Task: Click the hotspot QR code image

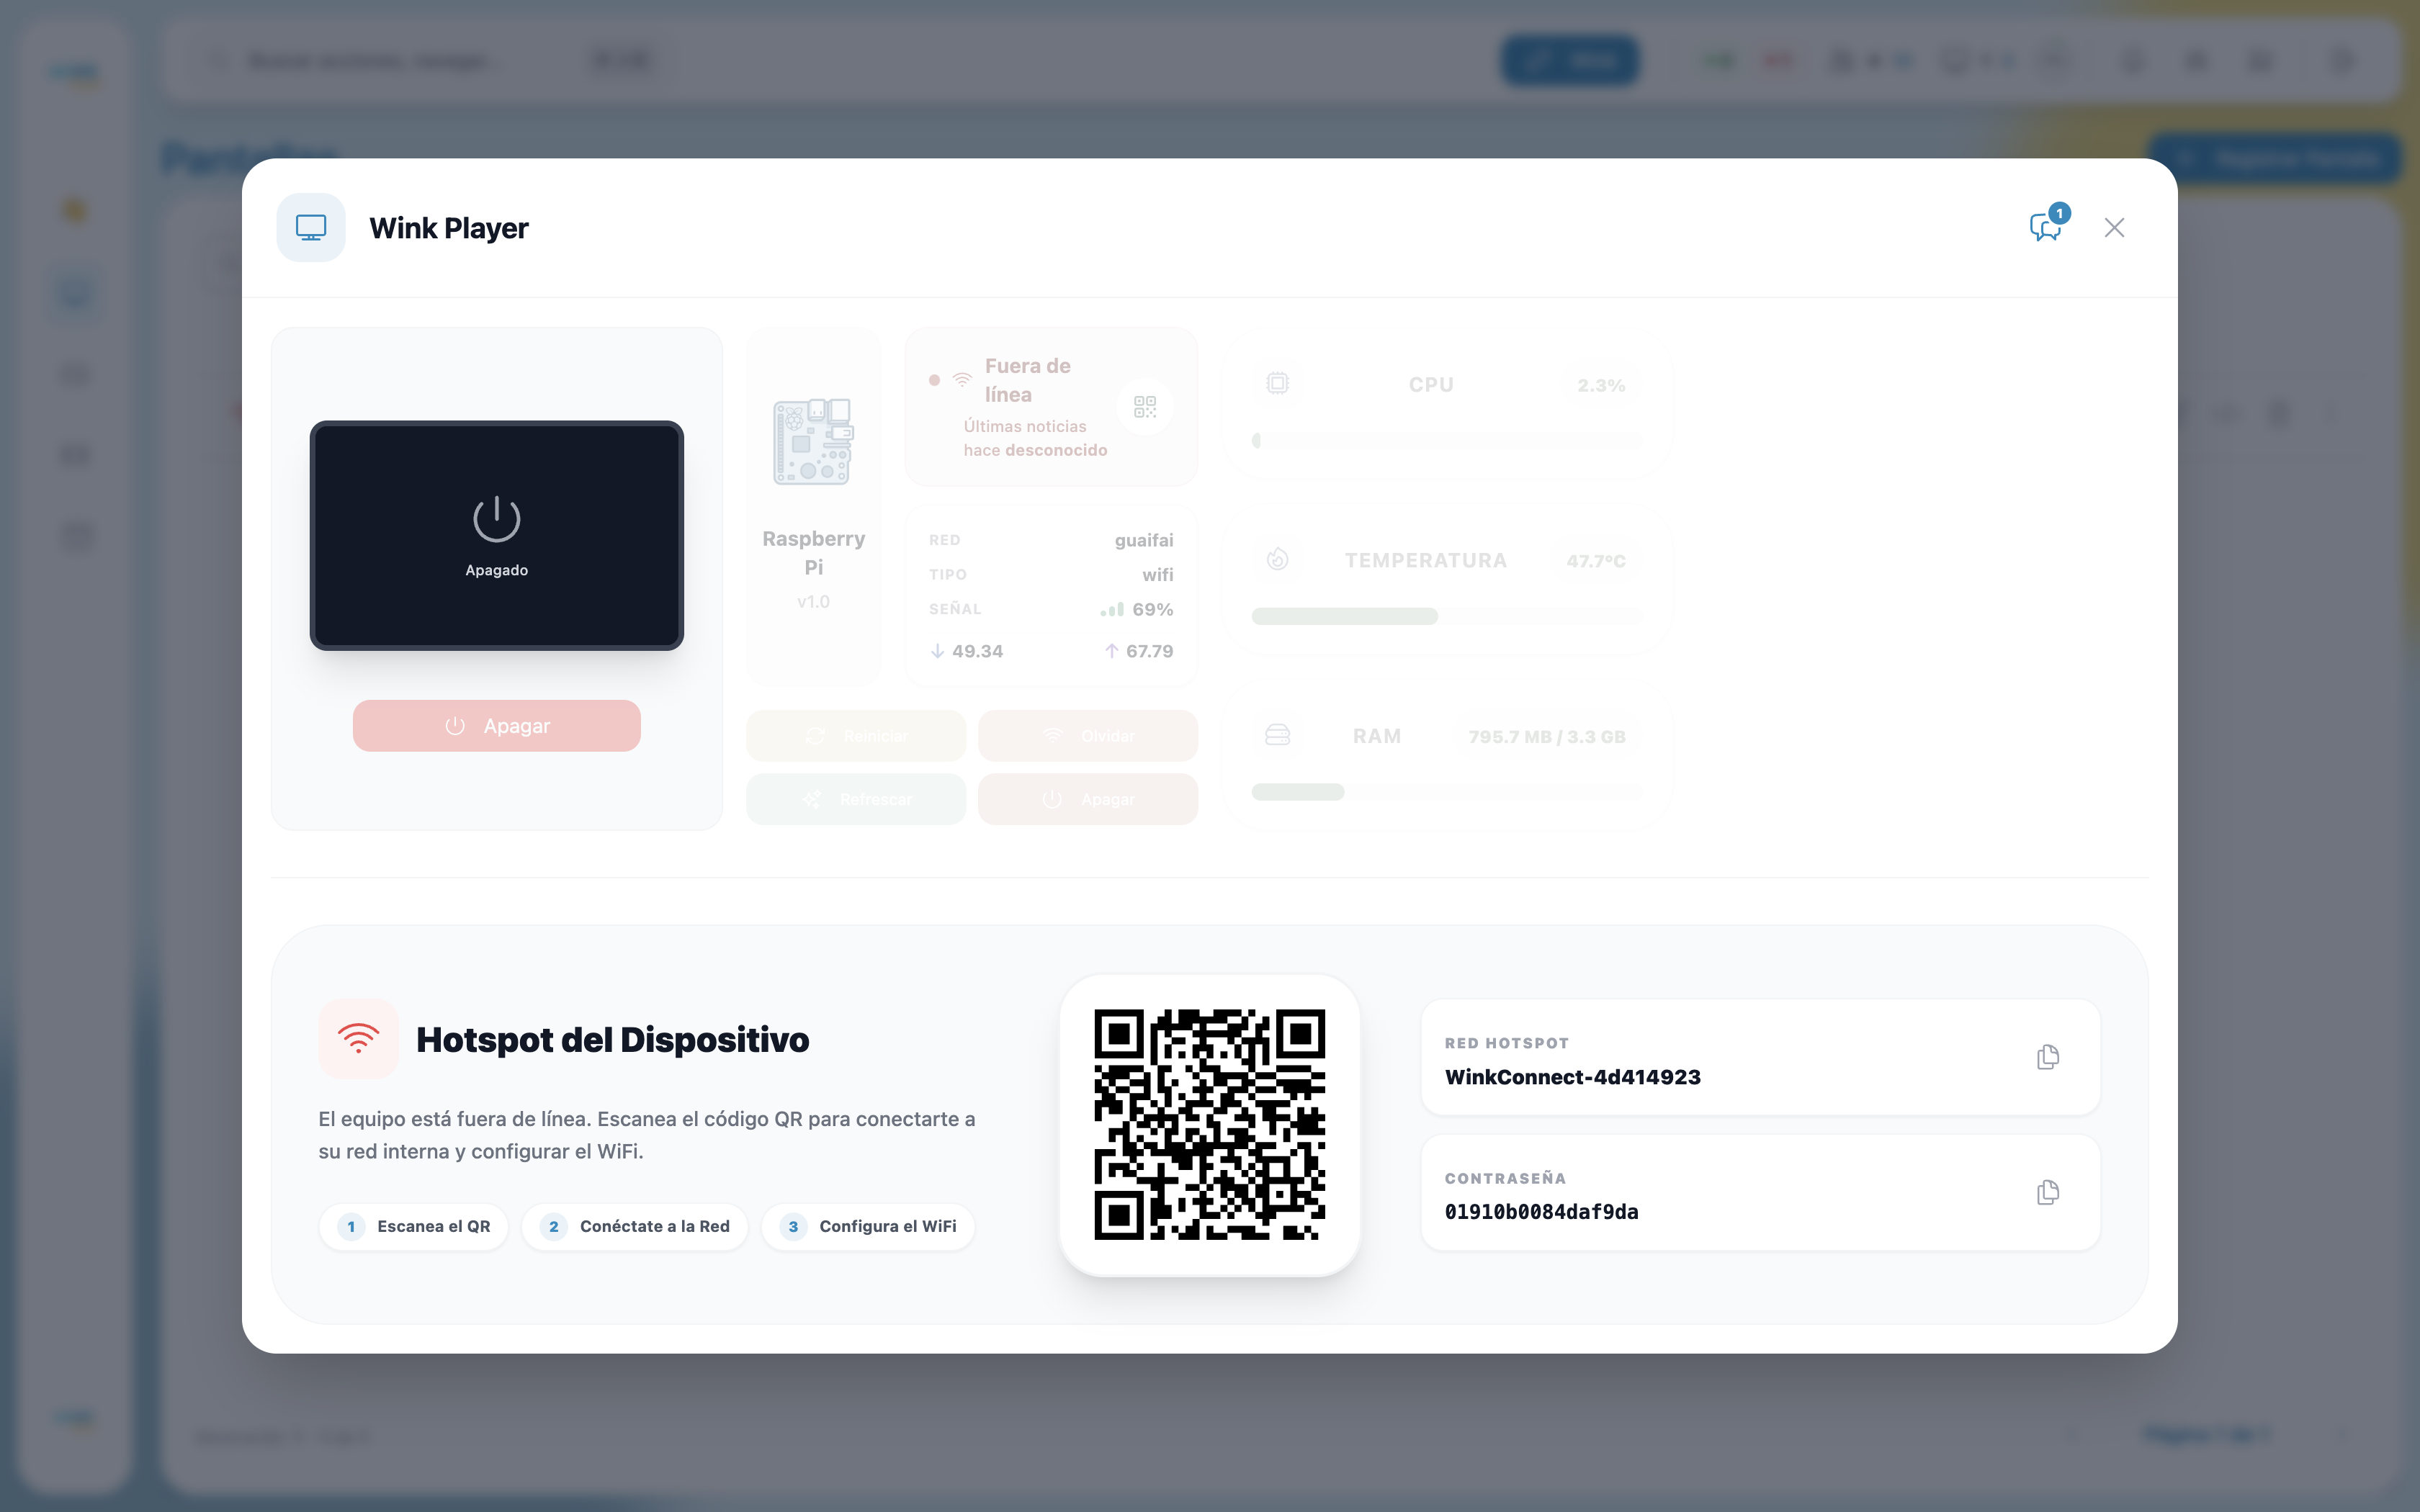Action: point(1210,1125)
